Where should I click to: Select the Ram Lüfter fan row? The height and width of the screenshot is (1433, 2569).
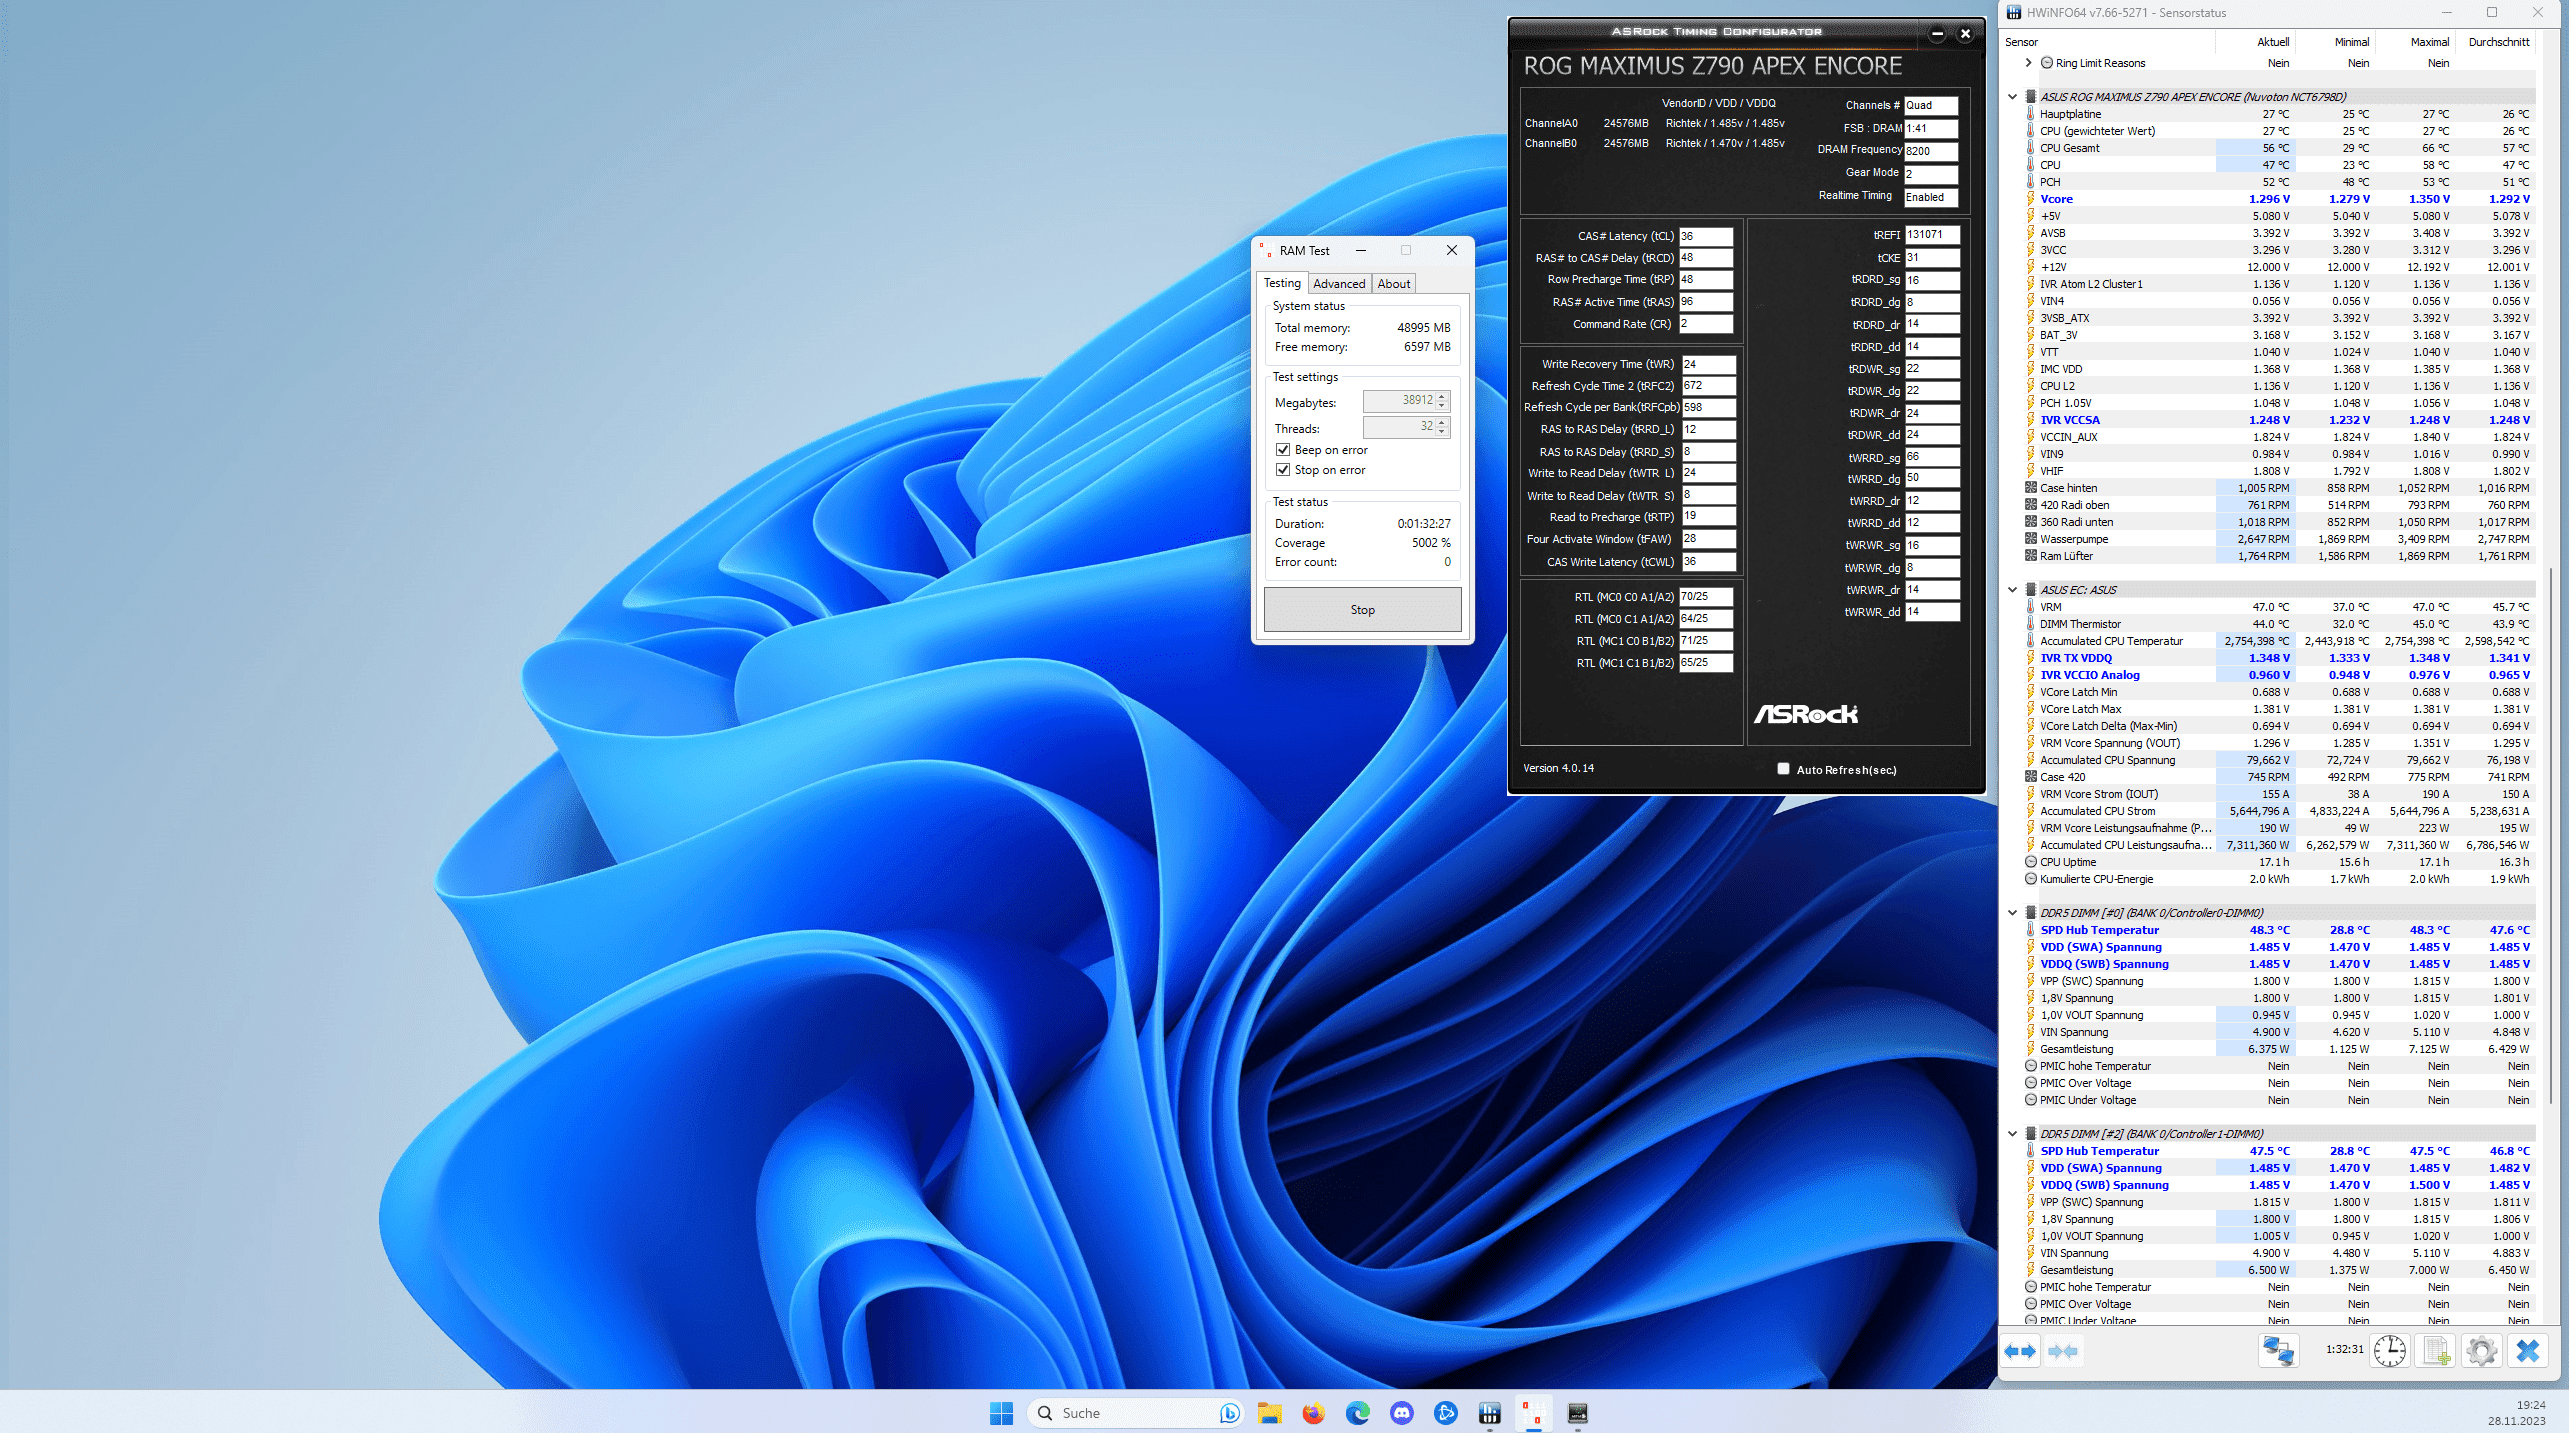click(x=2278, y=556)
